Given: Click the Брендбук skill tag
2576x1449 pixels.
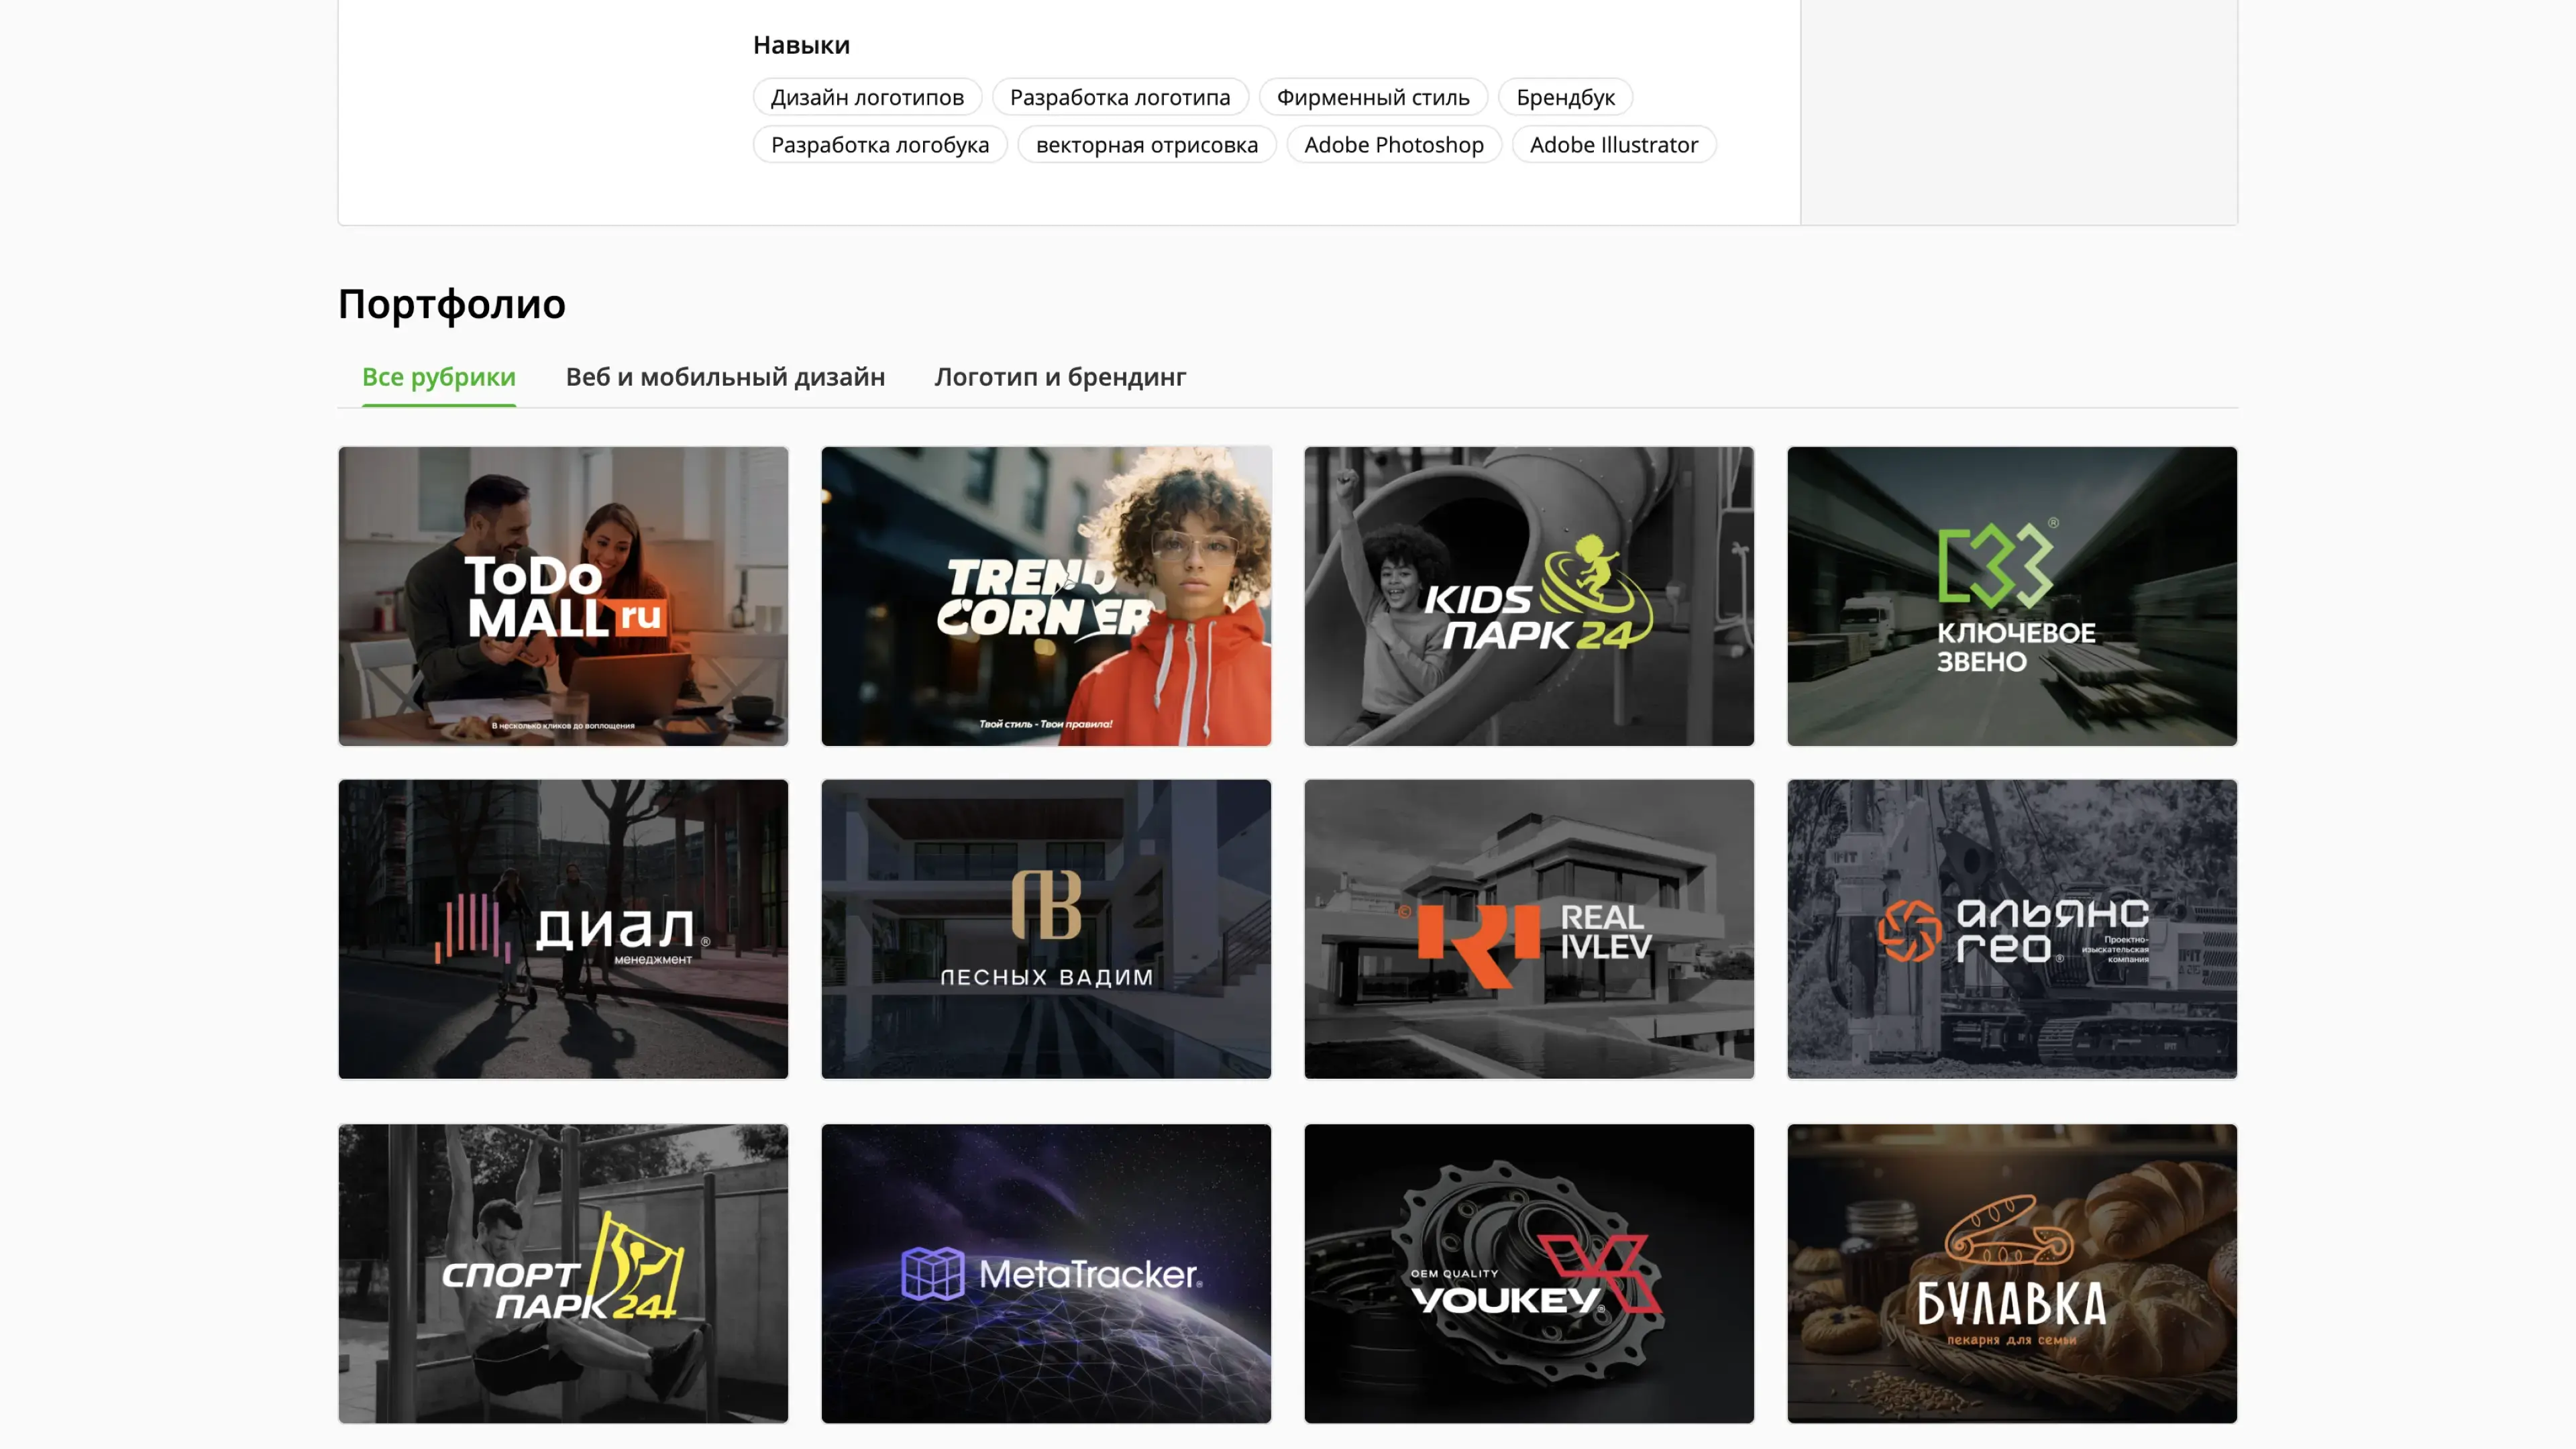Looking at the screenshot, I should coord(1565,97).
